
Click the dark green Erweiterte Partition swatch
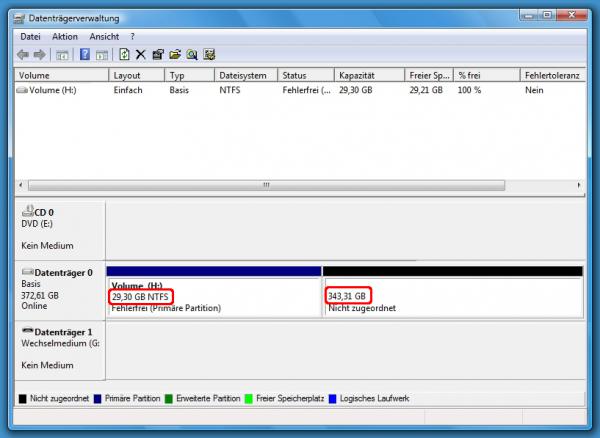click(169, 399)
